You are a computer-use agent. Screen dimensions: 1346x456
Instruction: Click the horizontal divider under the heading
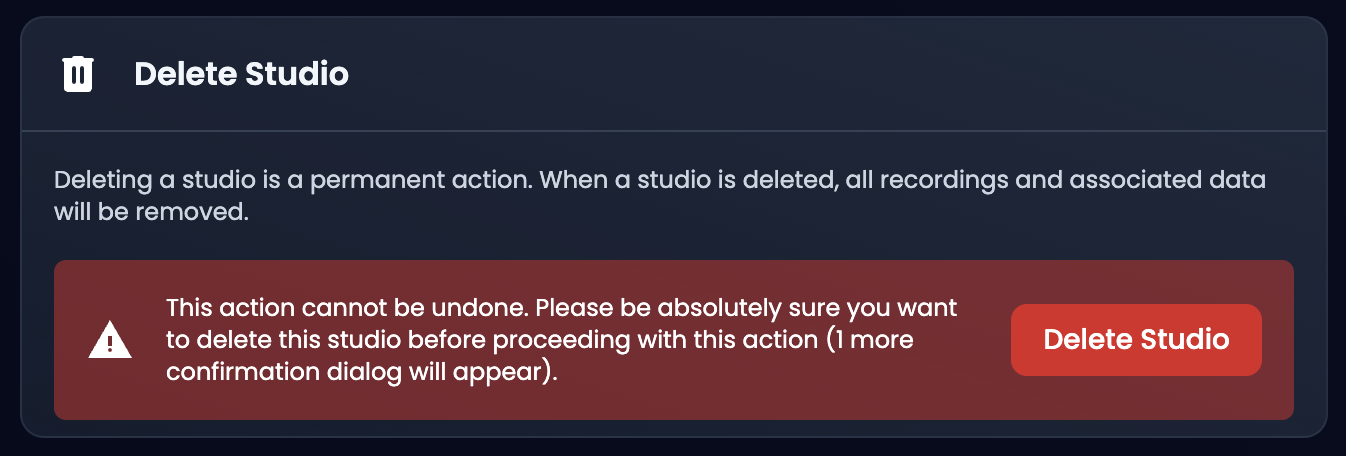[673, 131]
